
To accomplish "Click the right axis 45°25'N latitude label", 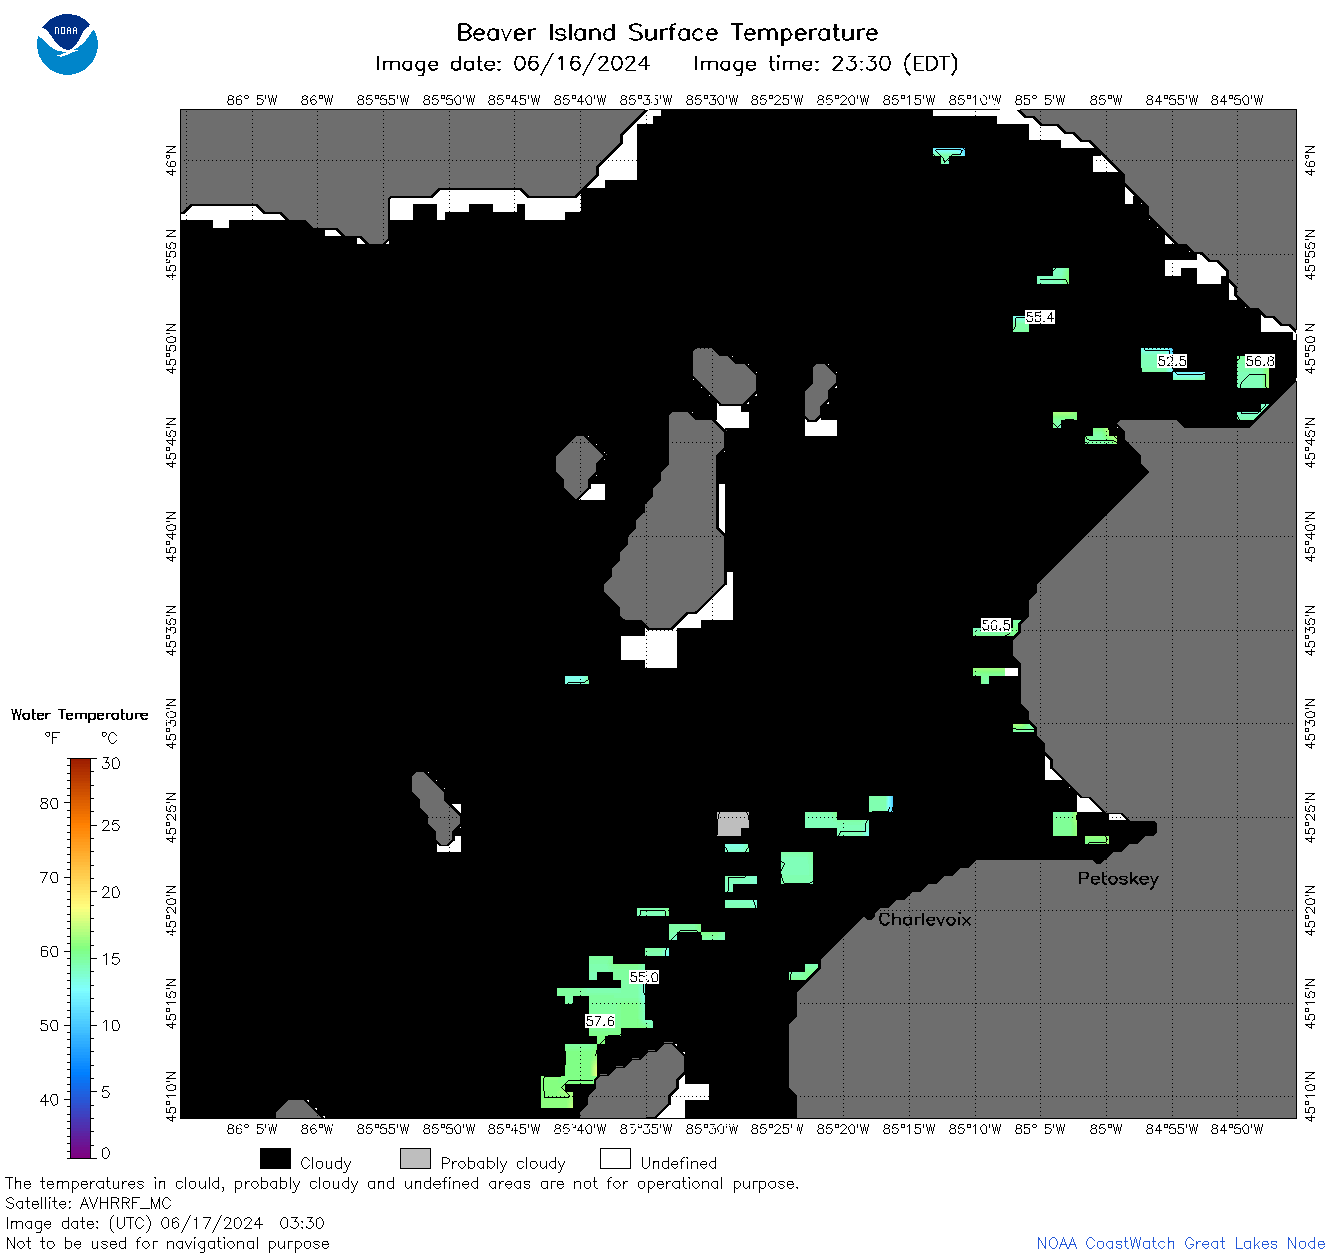I will 1312,818.
